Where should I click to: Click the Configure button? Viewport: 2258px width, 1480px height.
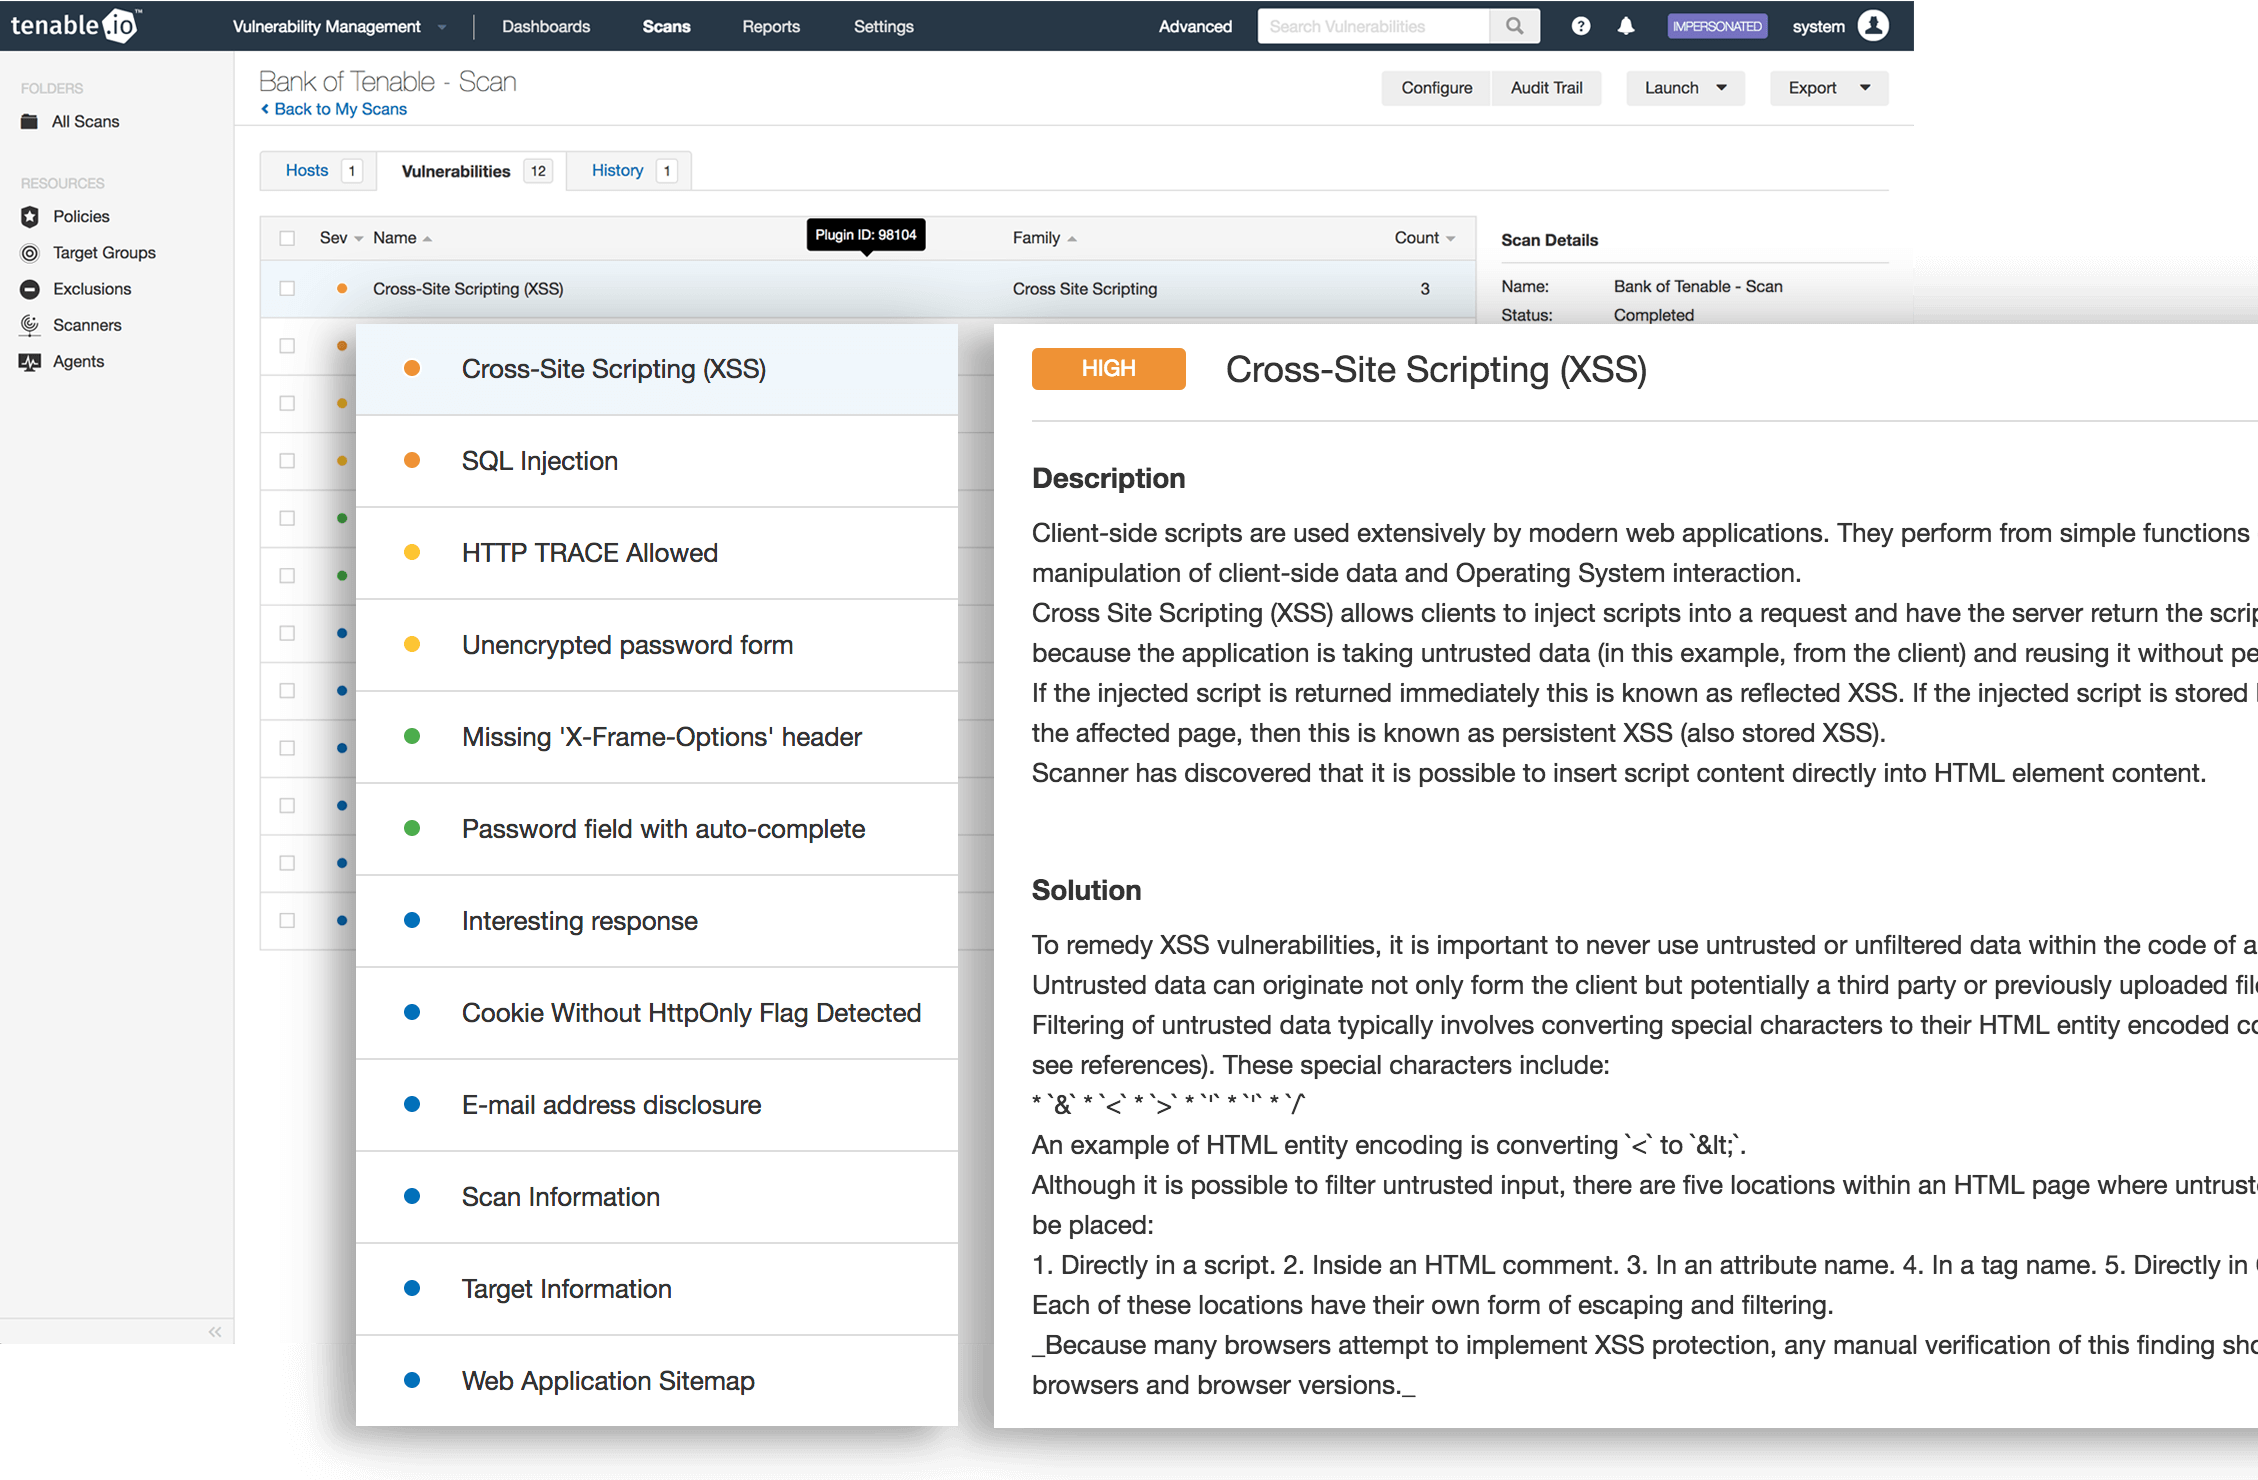tap(1436, 88)
